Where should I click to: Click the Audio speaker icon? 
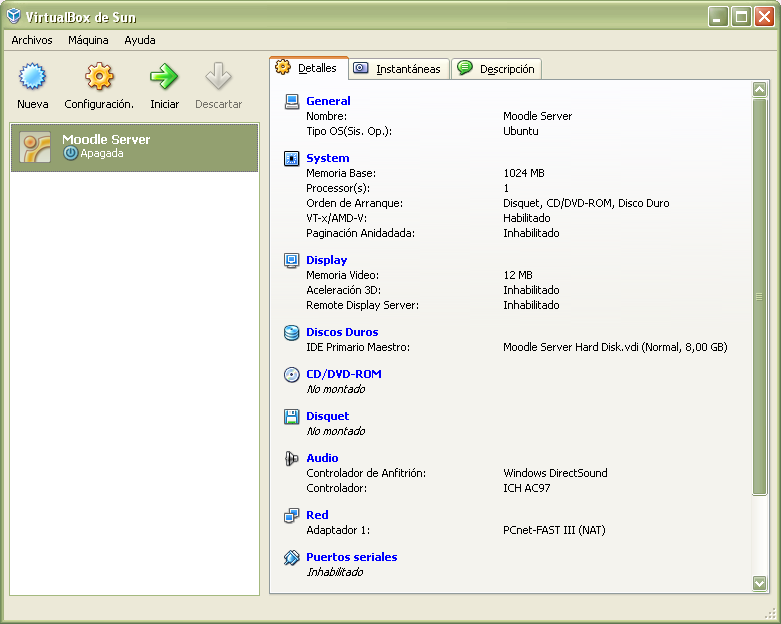tap(291, 458)
